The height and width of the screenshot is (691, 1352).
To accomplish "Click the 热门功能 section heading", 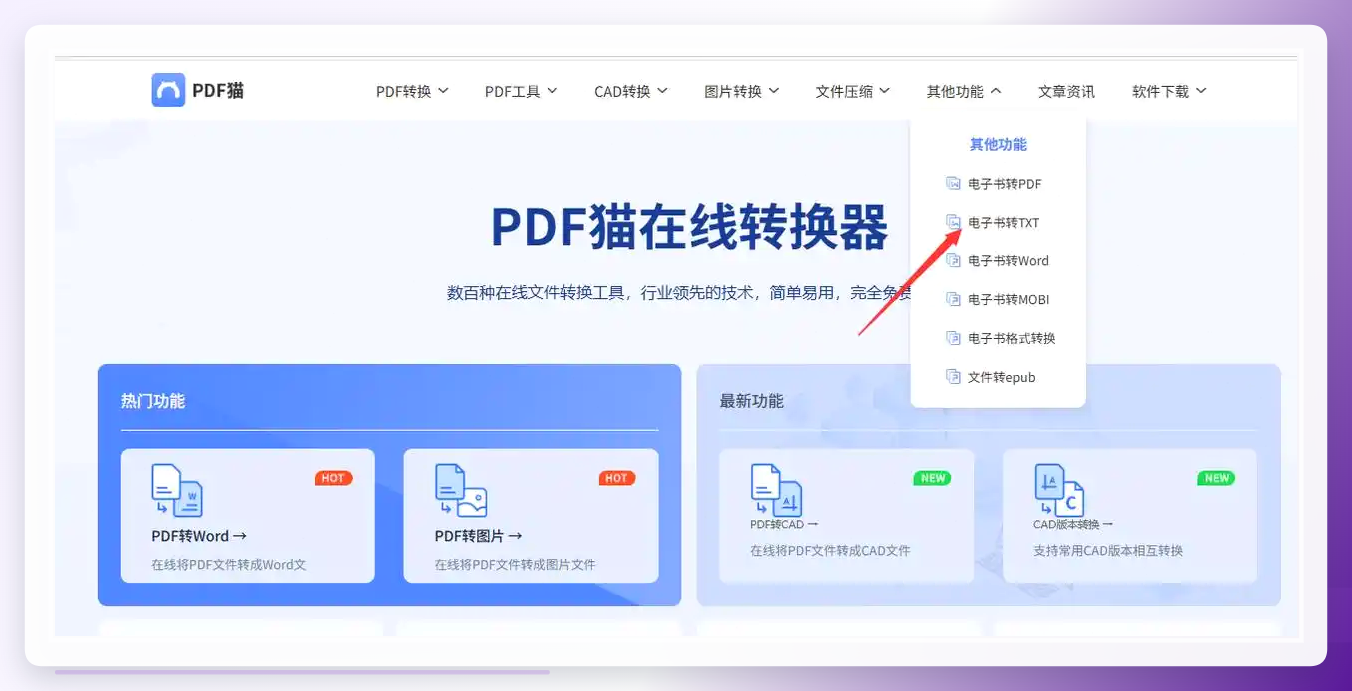I will coord(153,401).
